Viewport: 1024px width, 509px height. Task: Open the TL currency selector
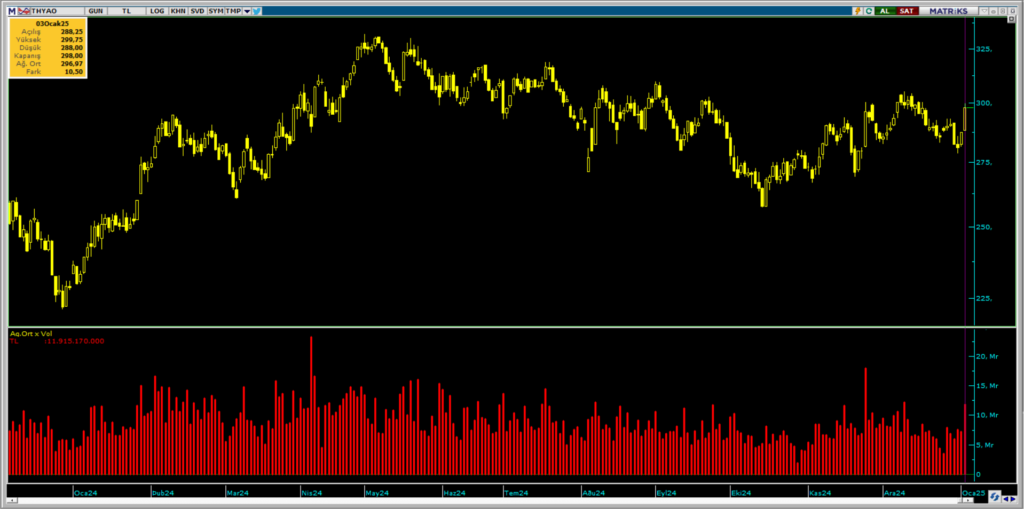coord(127,10)
